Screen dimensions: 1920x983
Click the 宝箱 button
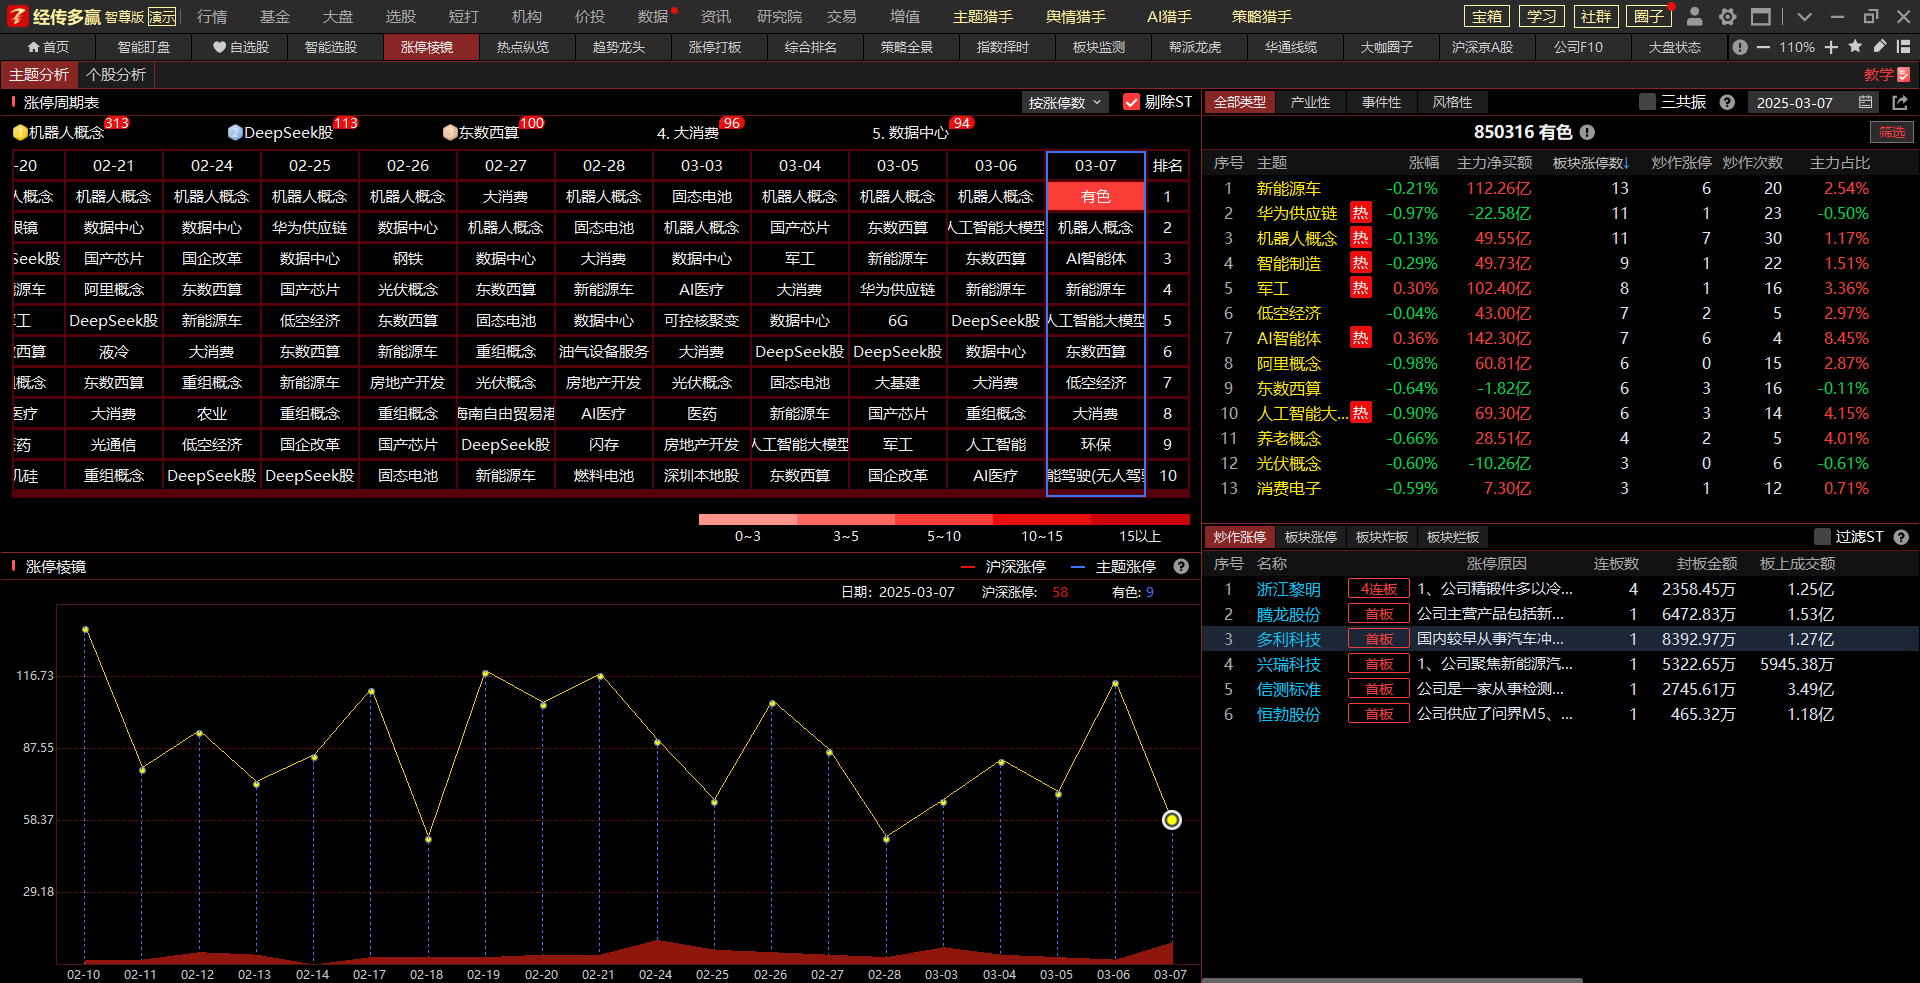(x=1487, y=16)
